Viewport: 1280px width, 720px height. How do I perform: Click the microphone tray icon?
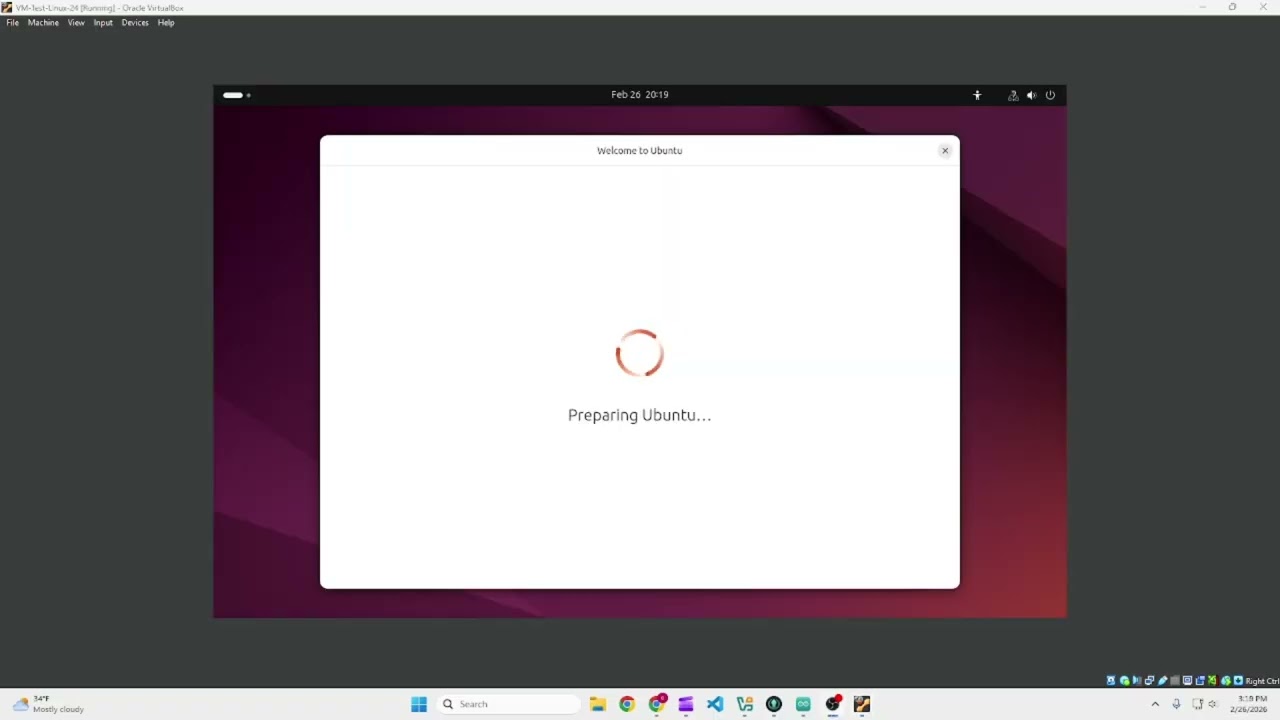(1177, 704)
